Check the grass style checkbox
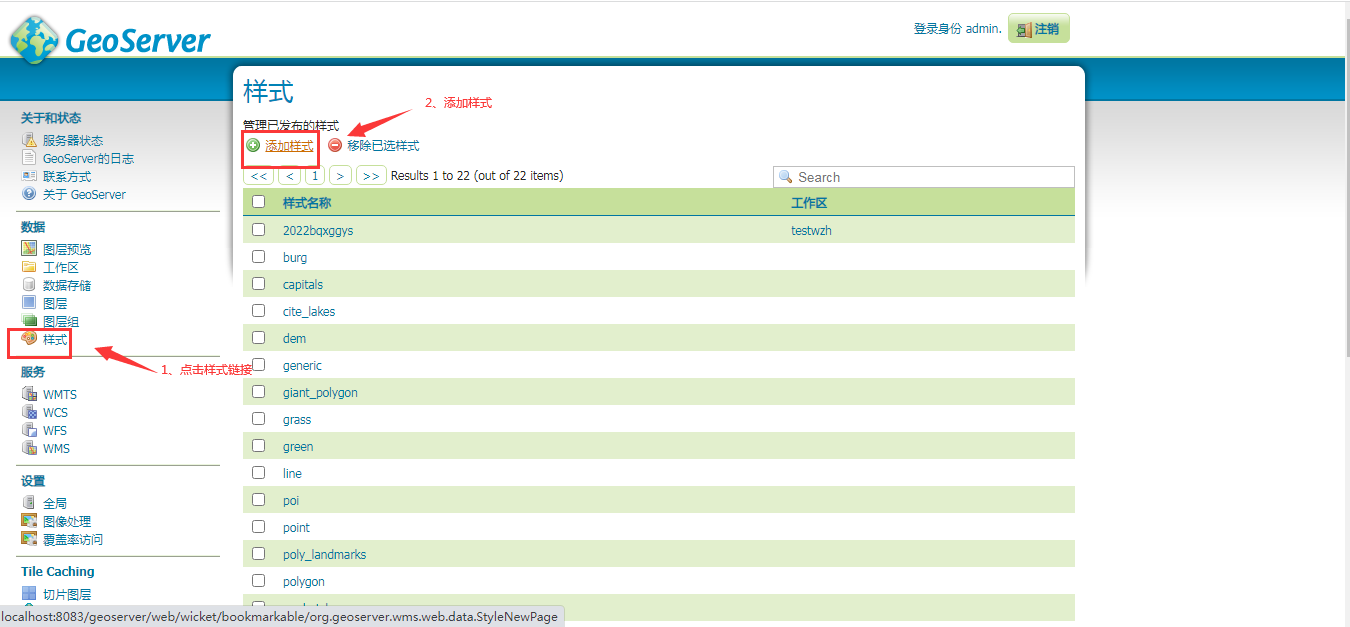1350x627 pixels. pos(259,419)
